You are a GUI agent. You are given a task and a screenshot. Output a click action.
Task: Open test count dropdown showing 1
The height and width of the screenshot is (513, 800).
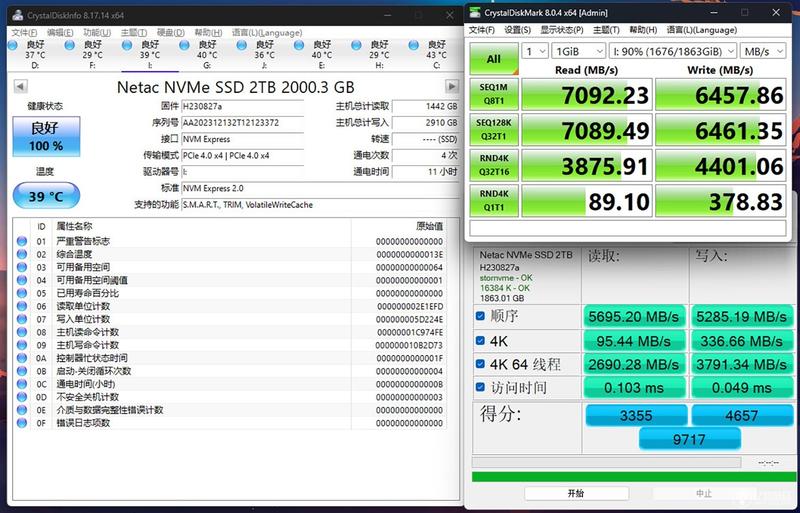(535, 51)
